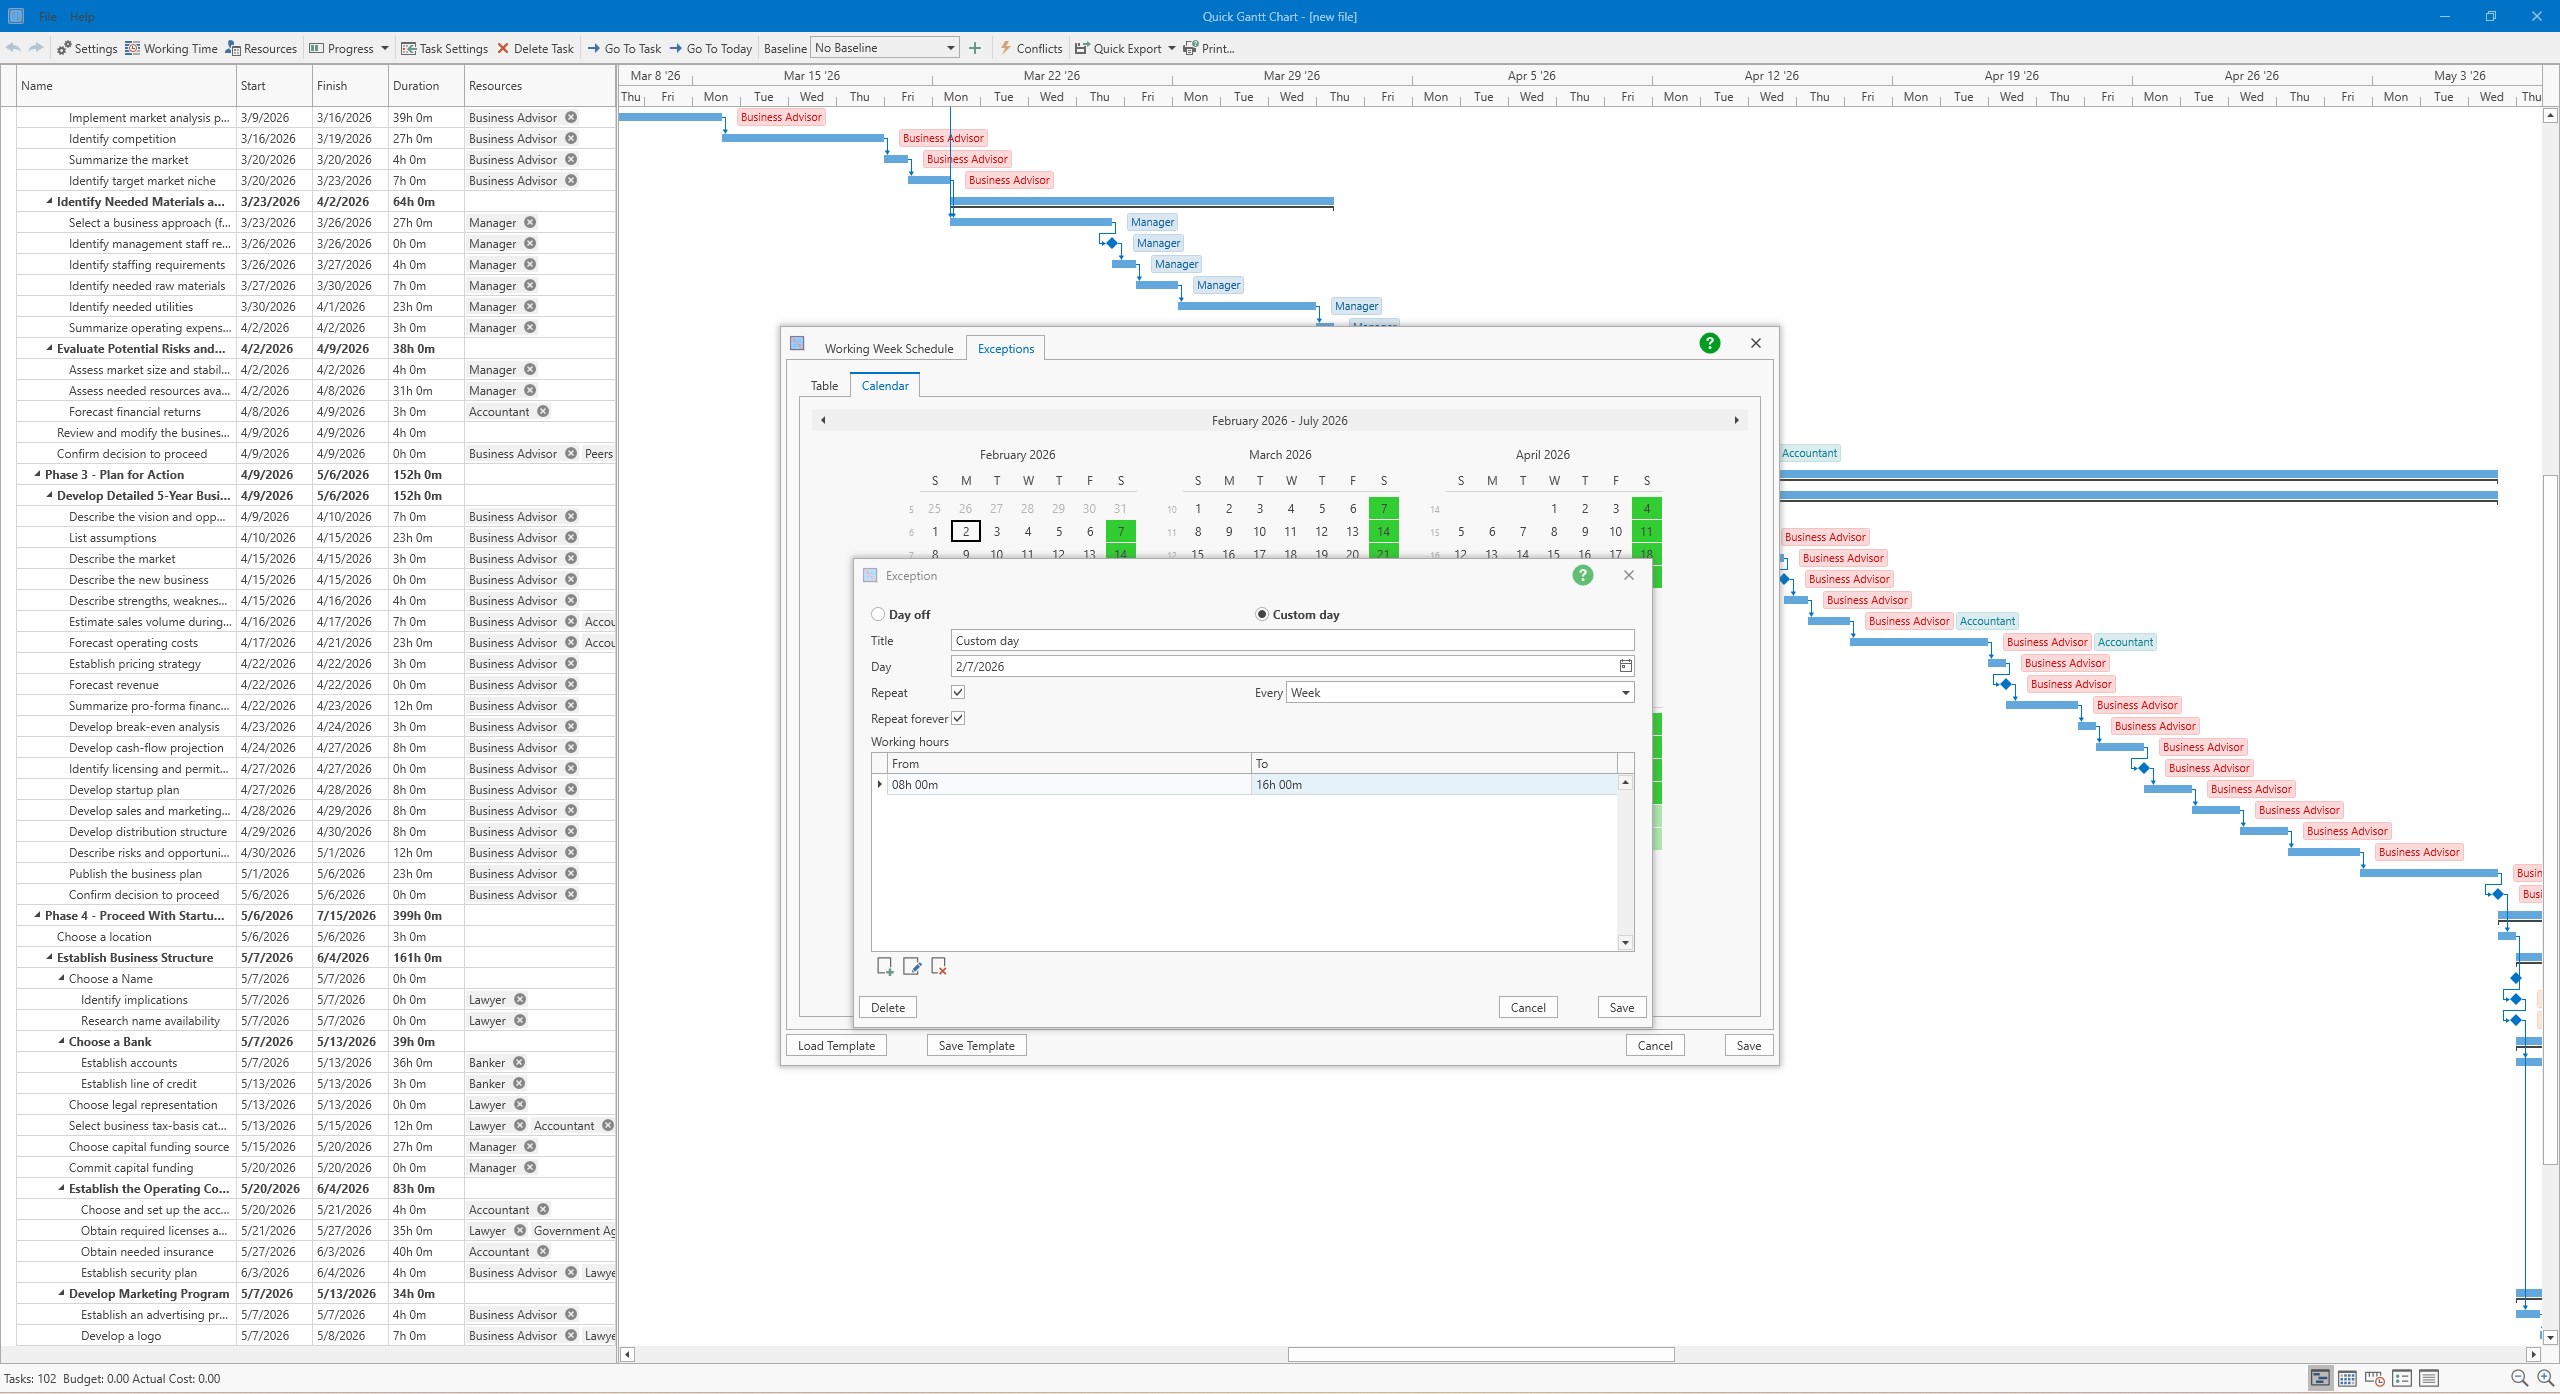Uncheck the Repeat checkbox

(957, 692)
